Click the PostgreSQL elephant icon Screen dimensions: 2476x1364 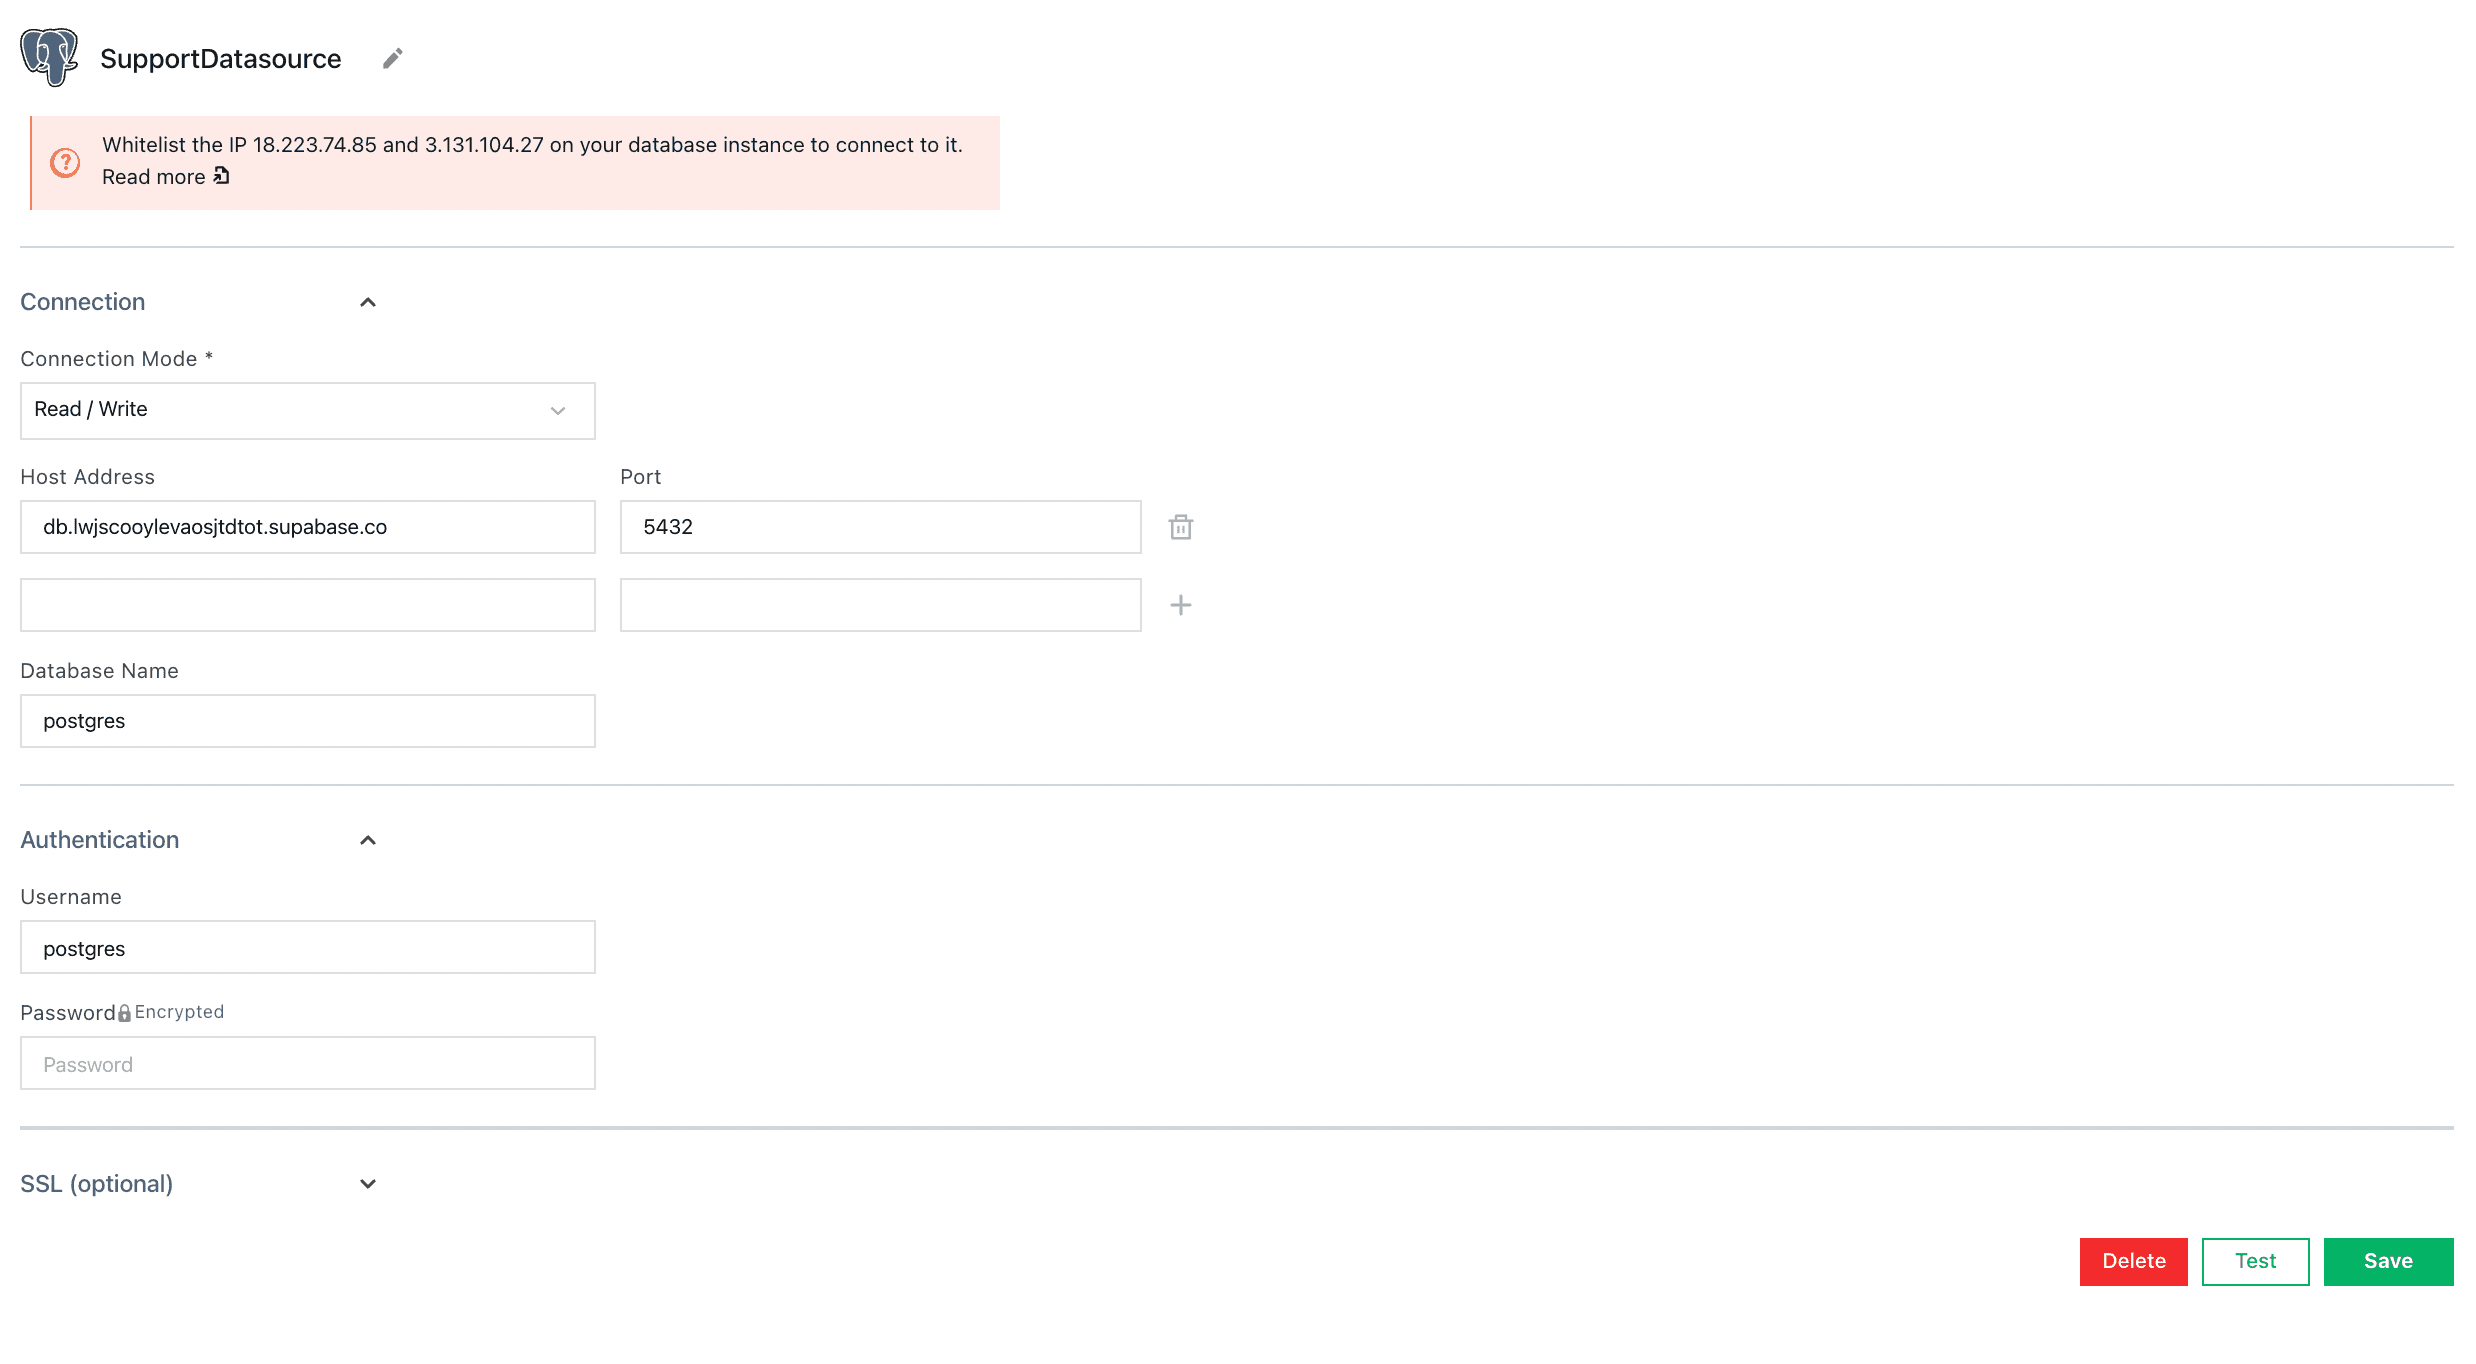[x=47, y=57]
